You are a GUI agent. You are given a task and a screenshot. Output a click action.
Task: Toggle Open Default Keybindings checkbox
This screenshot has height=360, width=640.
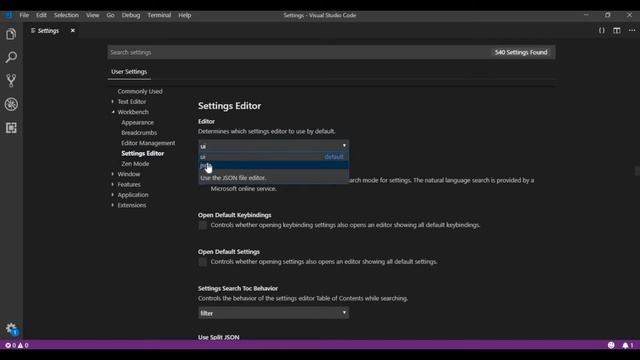point(202,225)
